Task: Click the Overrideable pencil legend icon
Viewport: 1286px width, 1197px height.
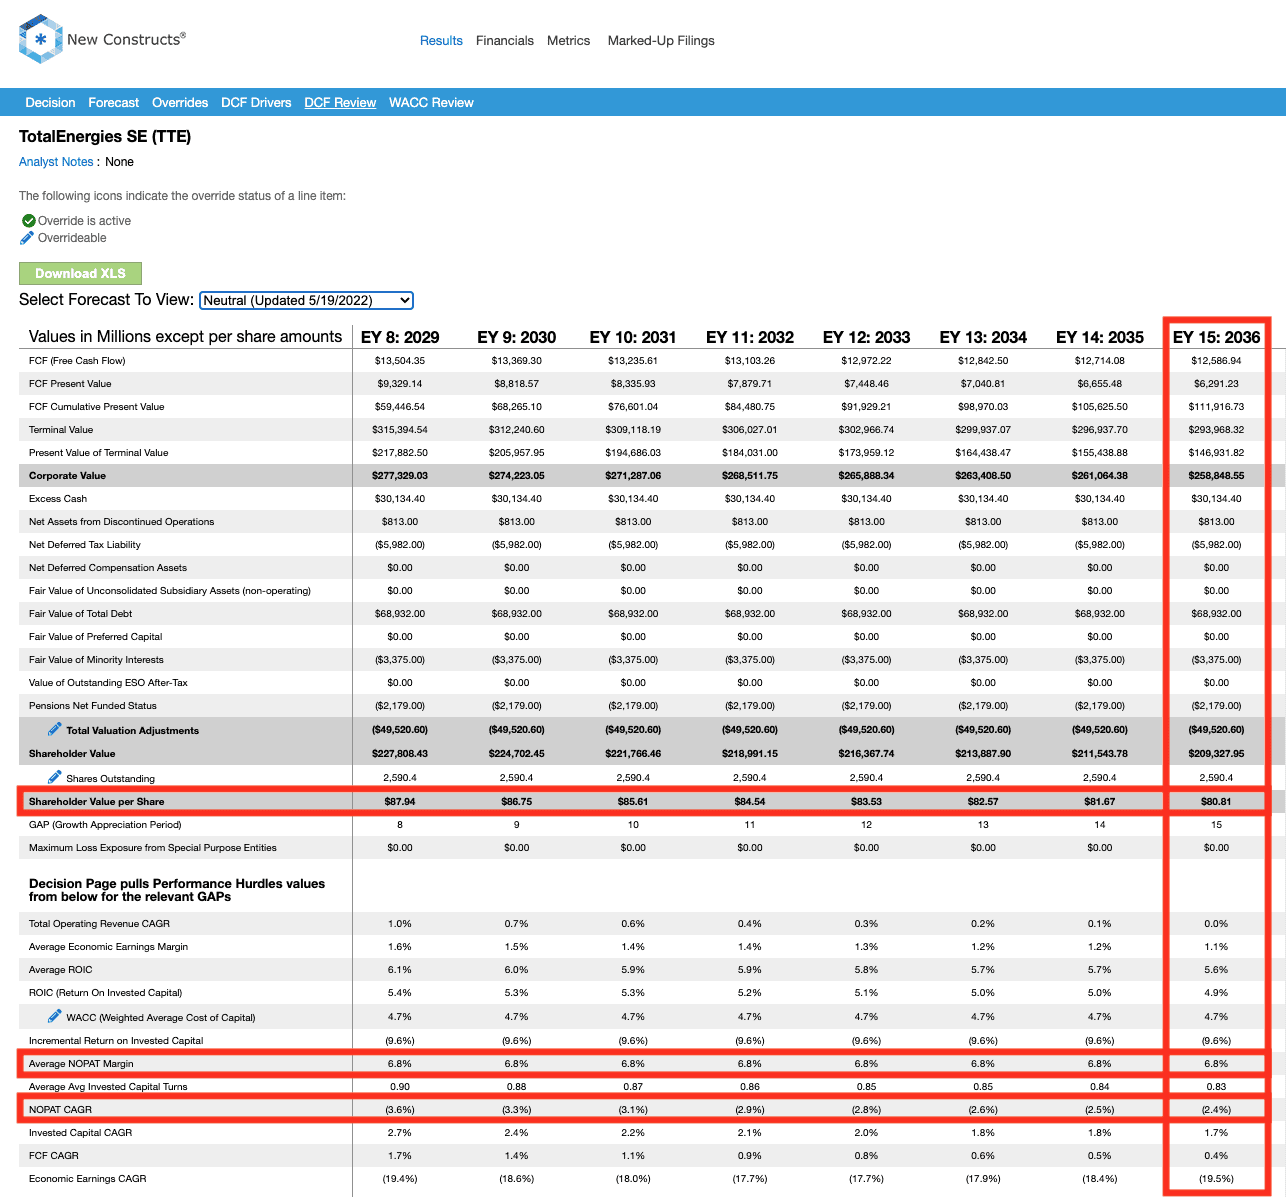Action: 27,238
